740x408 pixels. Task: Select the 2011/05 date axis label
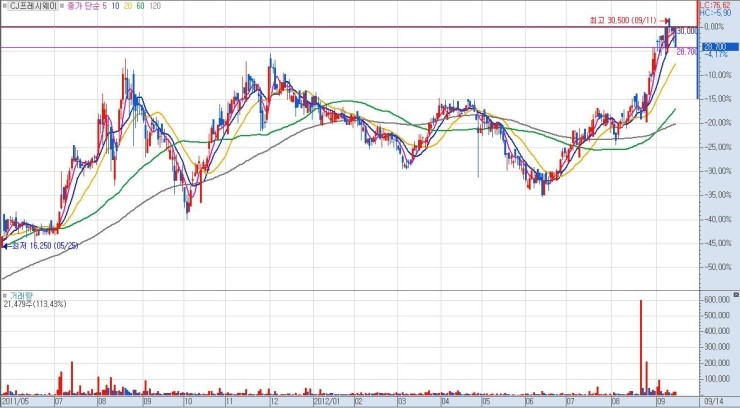coord(15,401)
